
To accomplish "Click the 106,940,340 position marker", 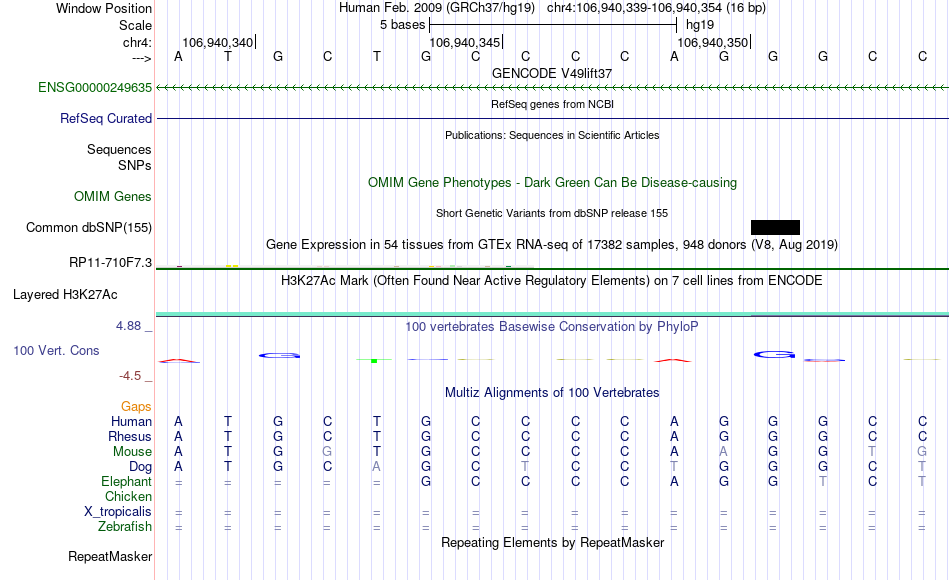I will [218, 42].
